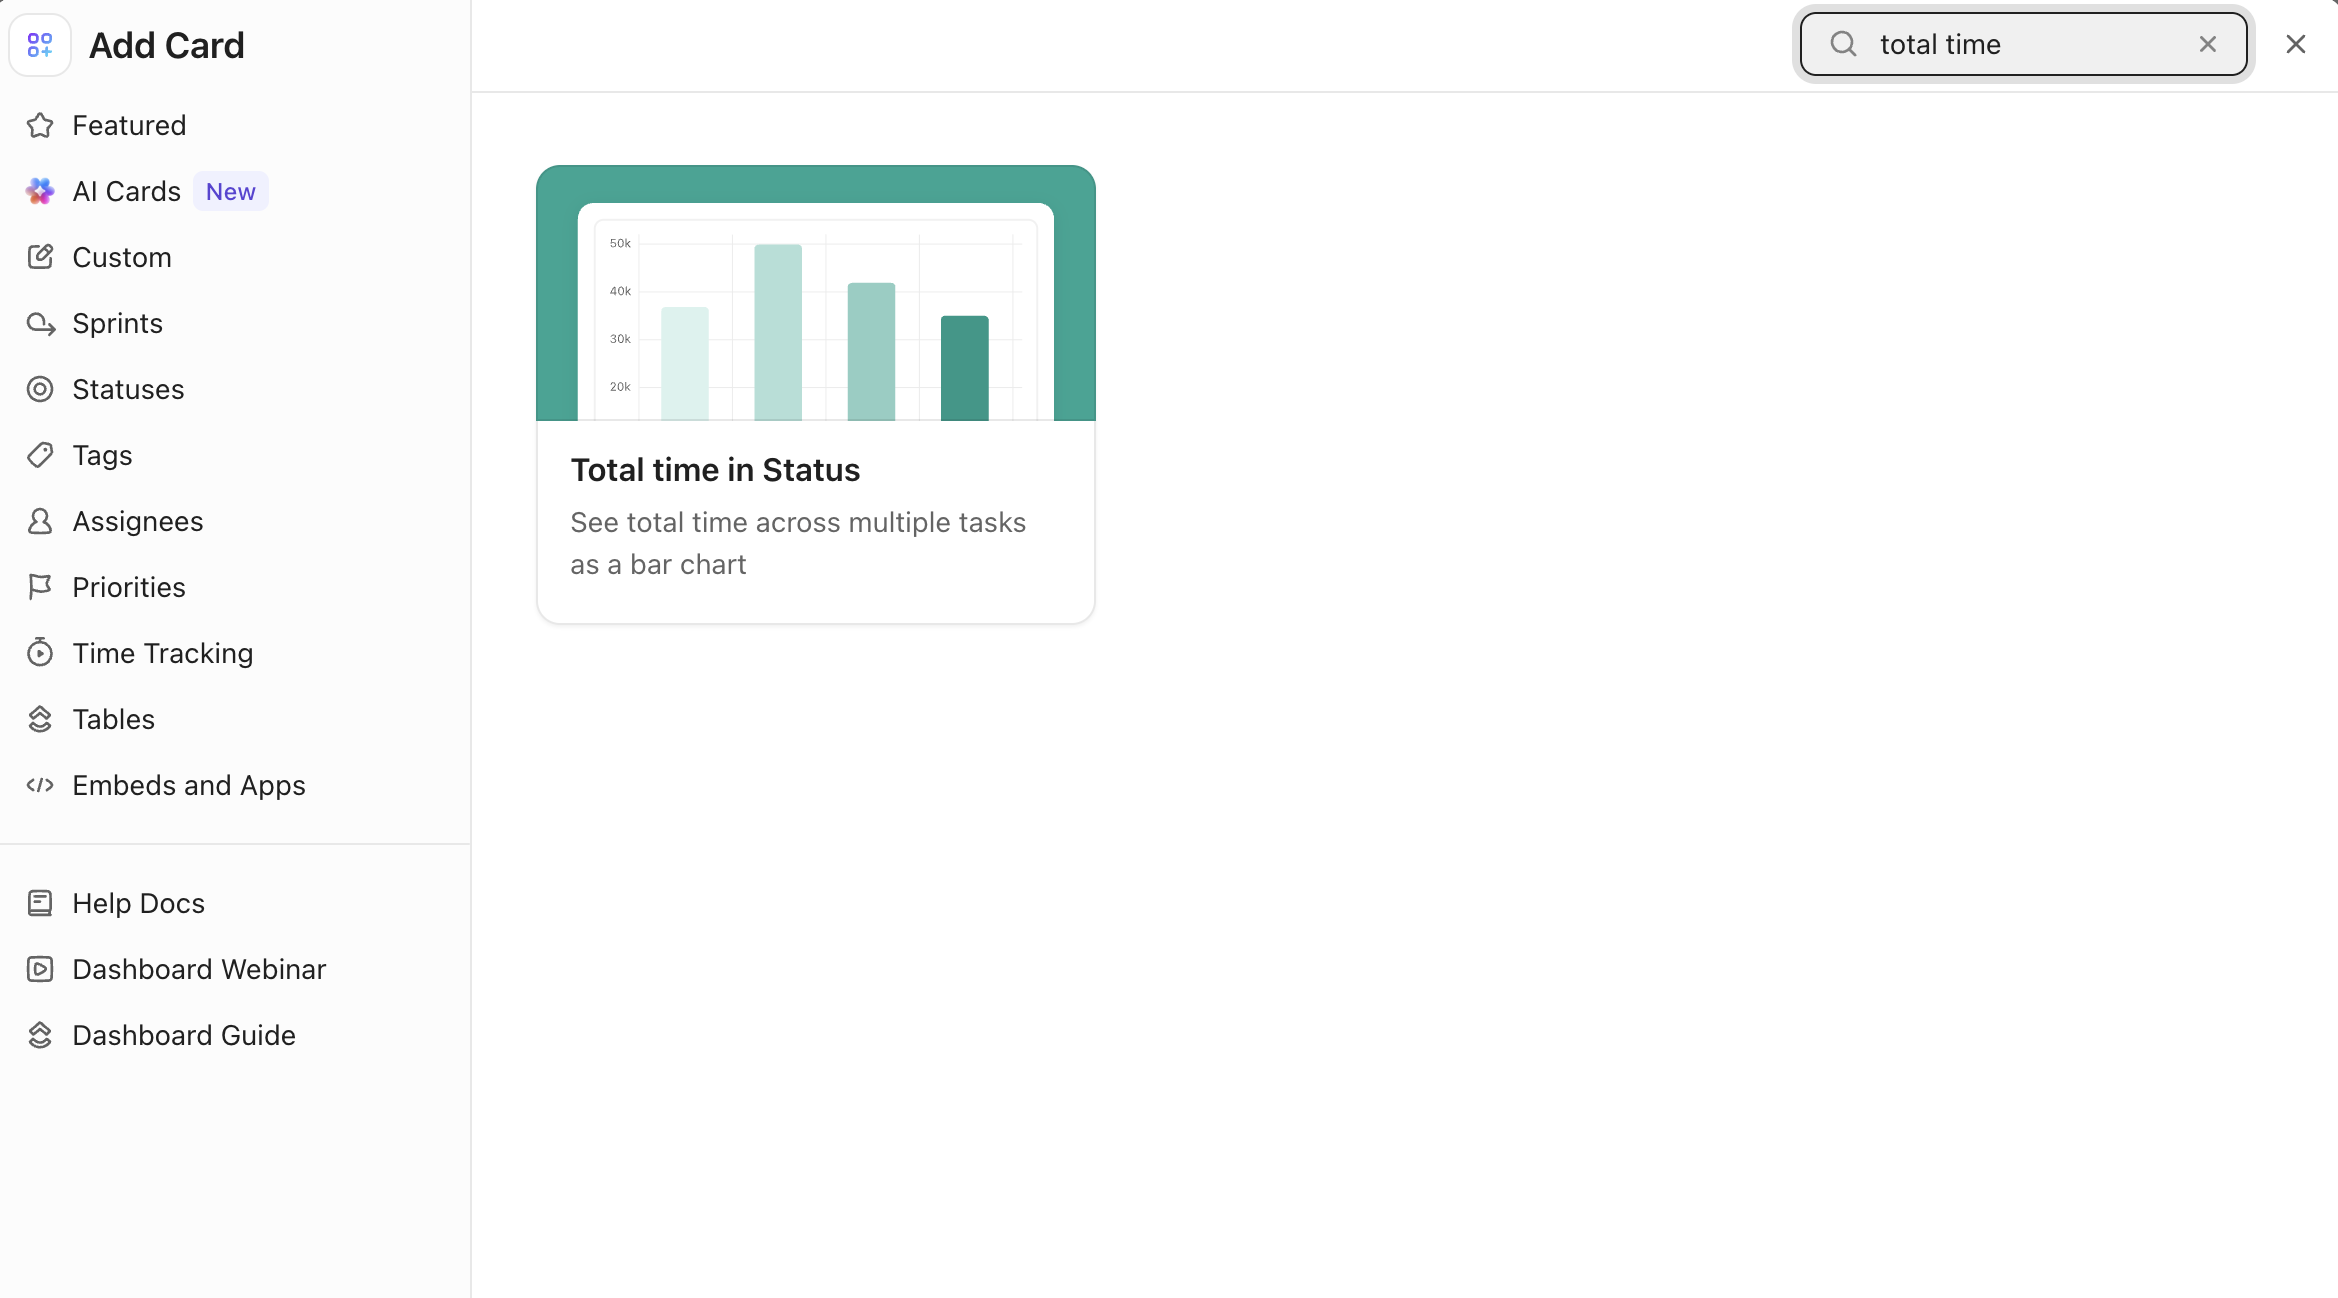Viewport: 2338px width, 1298px height.
Task: Open the Help Docs link
Action: pos(138,903)
